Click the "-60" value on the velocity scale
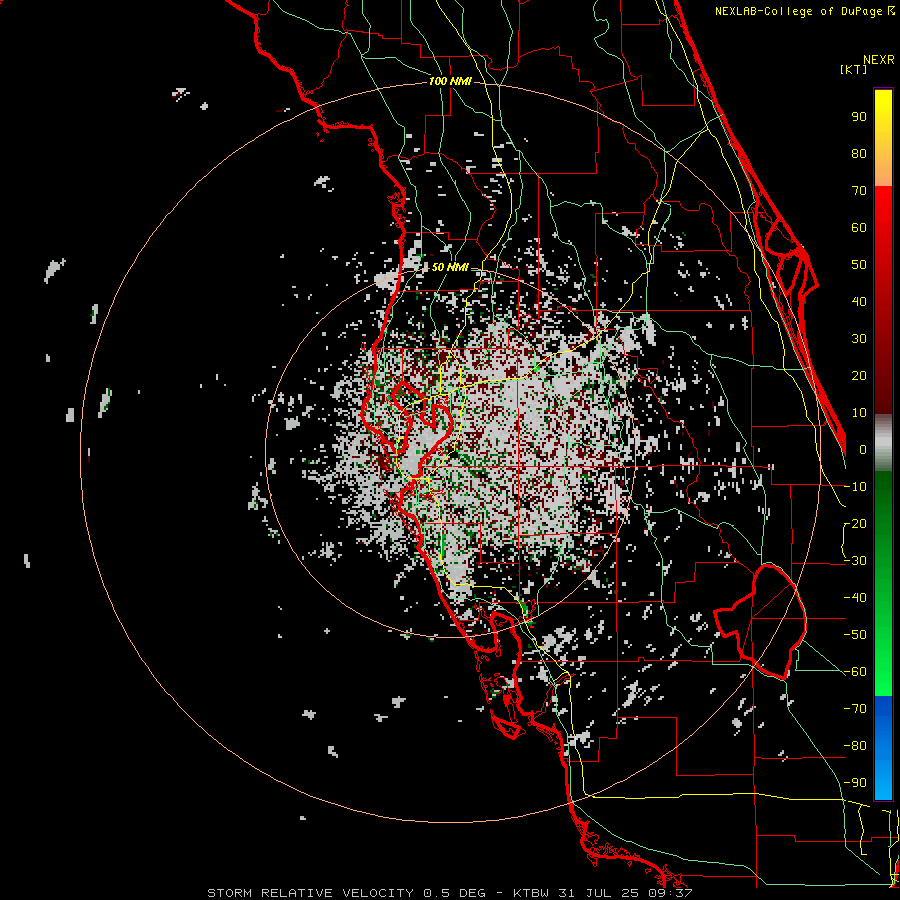Screen dimensions: 900x900 click(855, 672)
